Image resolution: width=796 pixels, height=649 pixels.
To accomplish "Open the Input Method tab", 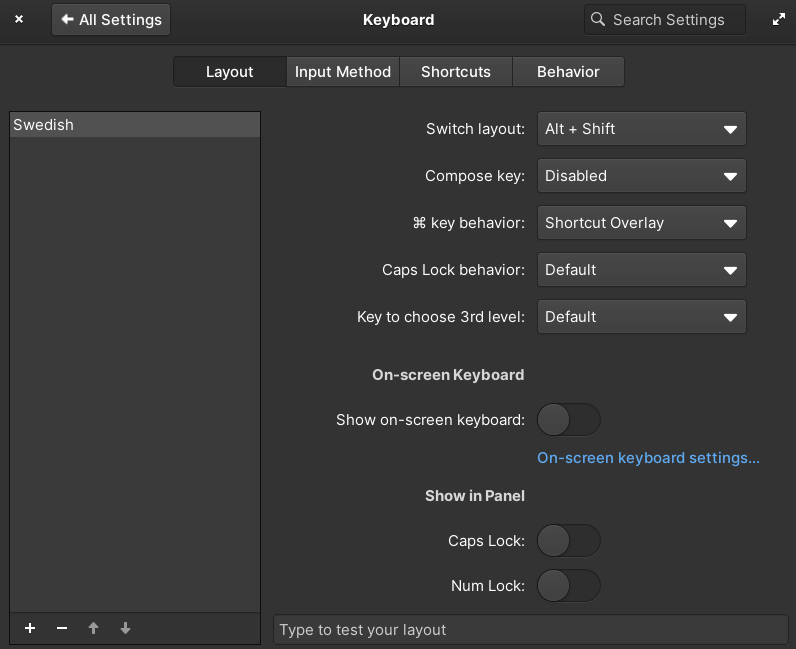I will click(x=343, y=72).
